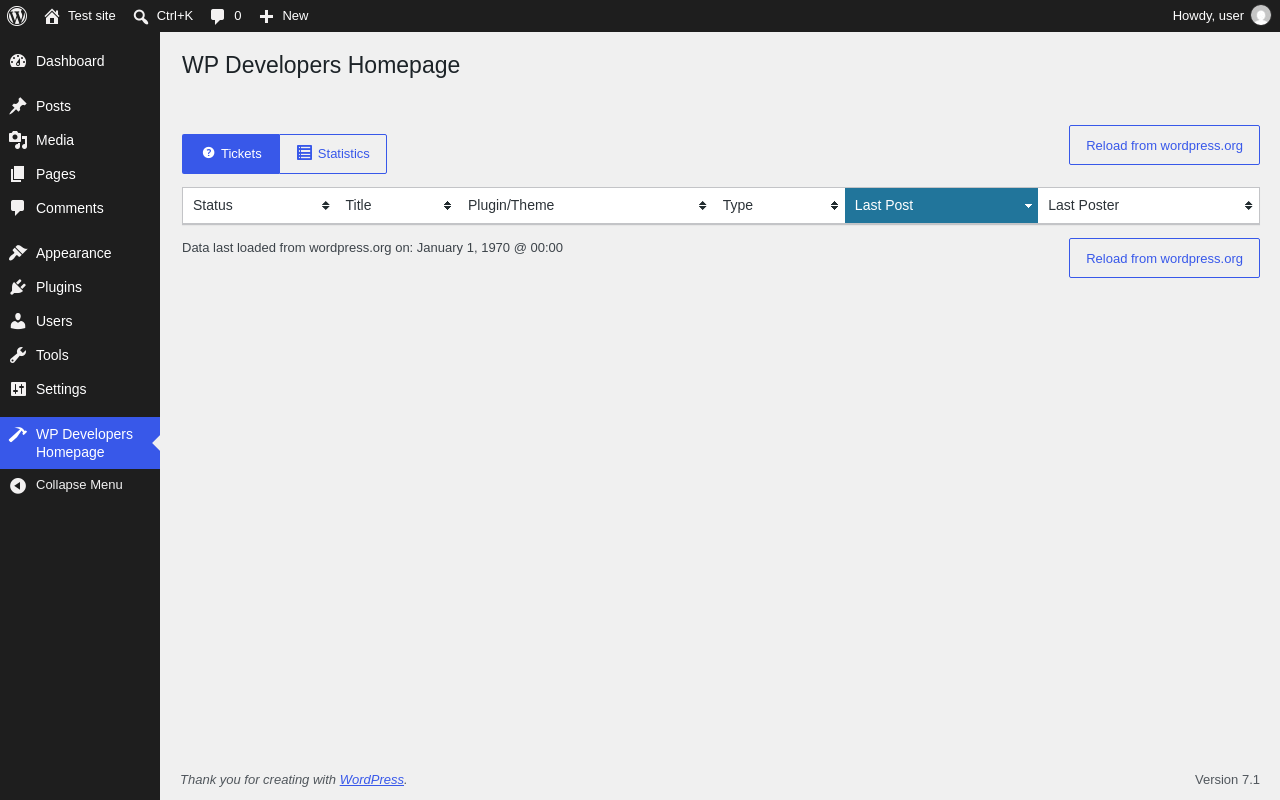Click the WP Developers Homepage hammer icon

pos(18,434)
